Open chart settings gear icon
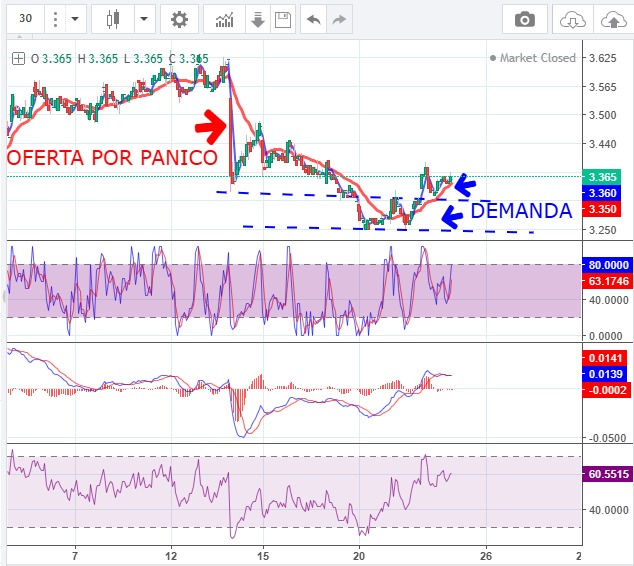 click(179, 19)
